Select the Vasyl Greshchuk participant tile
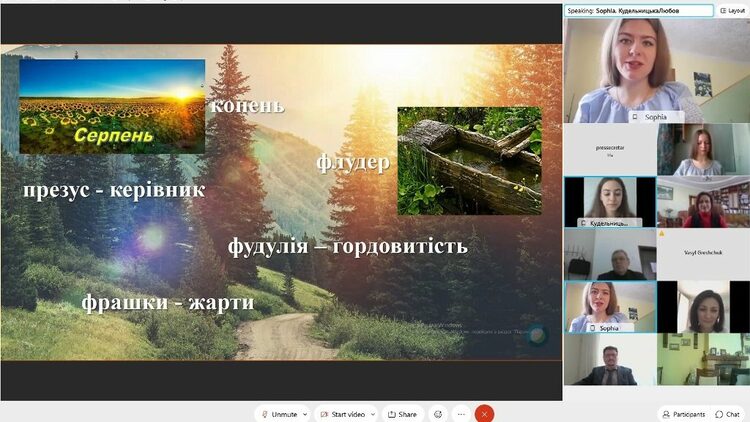 703,254
